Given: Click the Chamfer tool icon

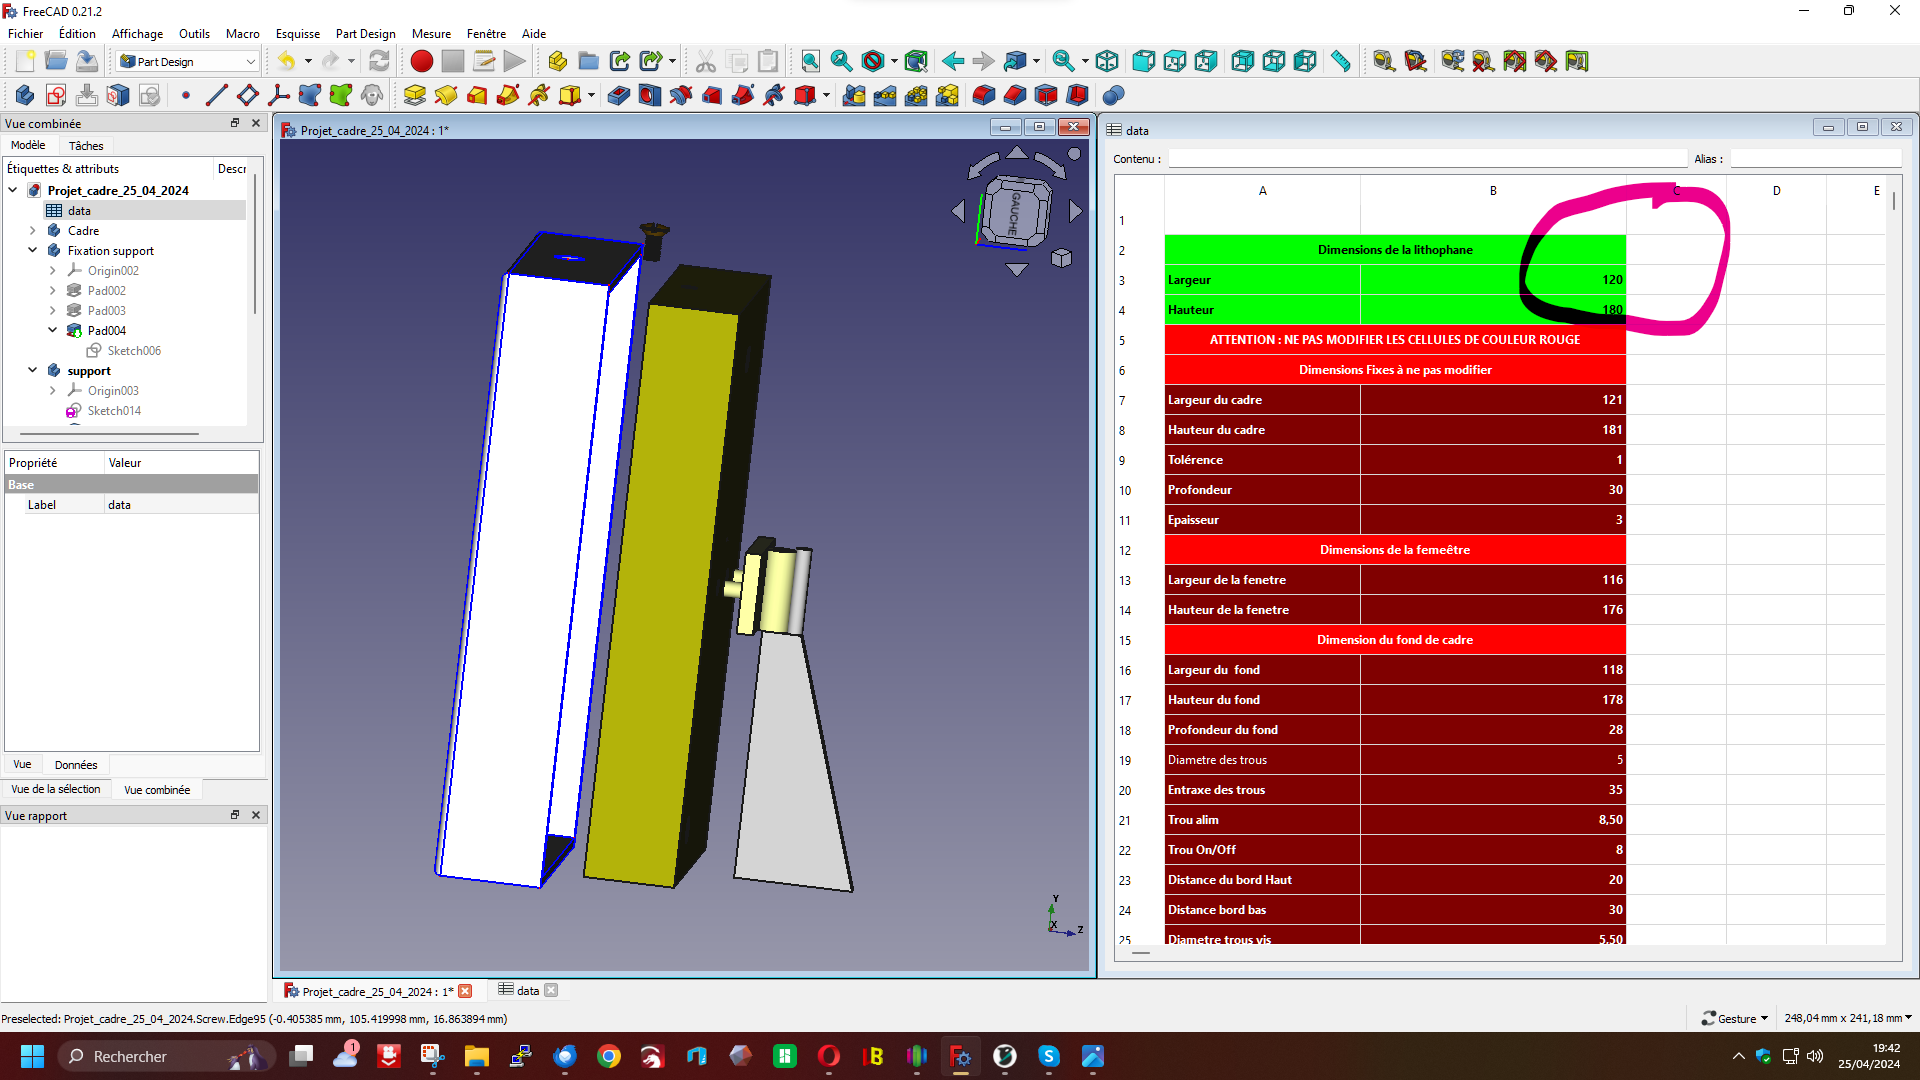Looking at the screenshot, I should (x=1014, y=95).
